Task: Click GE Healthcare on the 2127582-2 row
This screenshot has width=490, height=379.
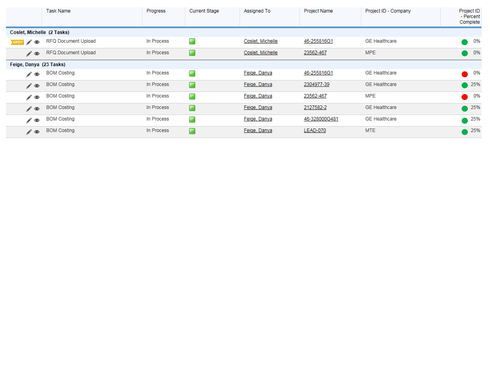Action: coord(381,107)
